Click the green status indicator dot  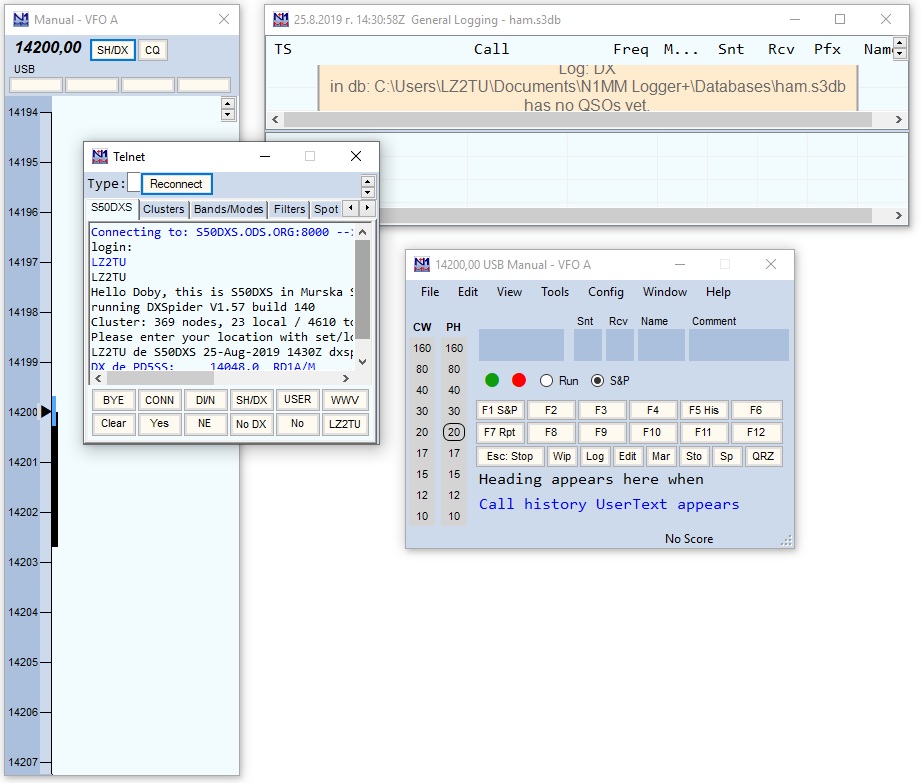coord(492,380)
